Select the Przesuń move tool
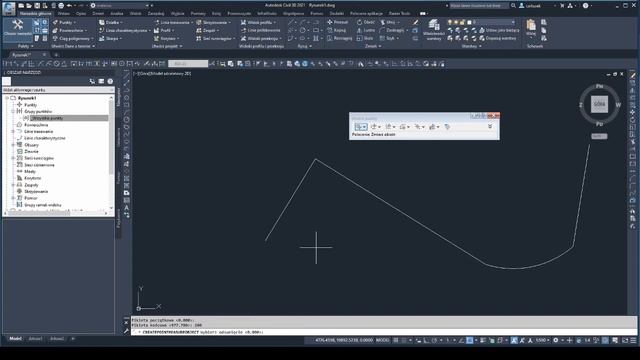 (x=338, y=22)
